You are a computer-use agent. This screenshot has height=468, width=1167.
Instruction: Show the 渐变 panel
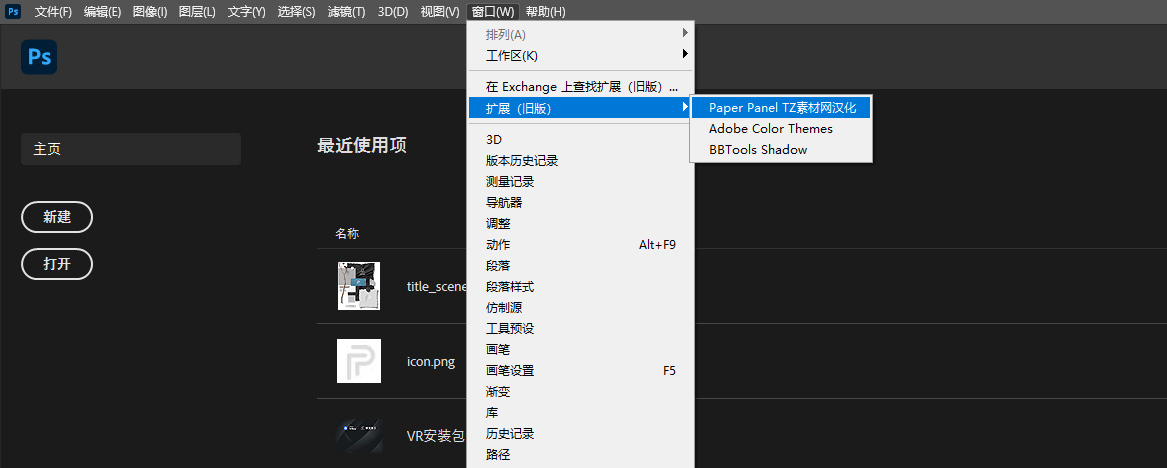(581, 391)
